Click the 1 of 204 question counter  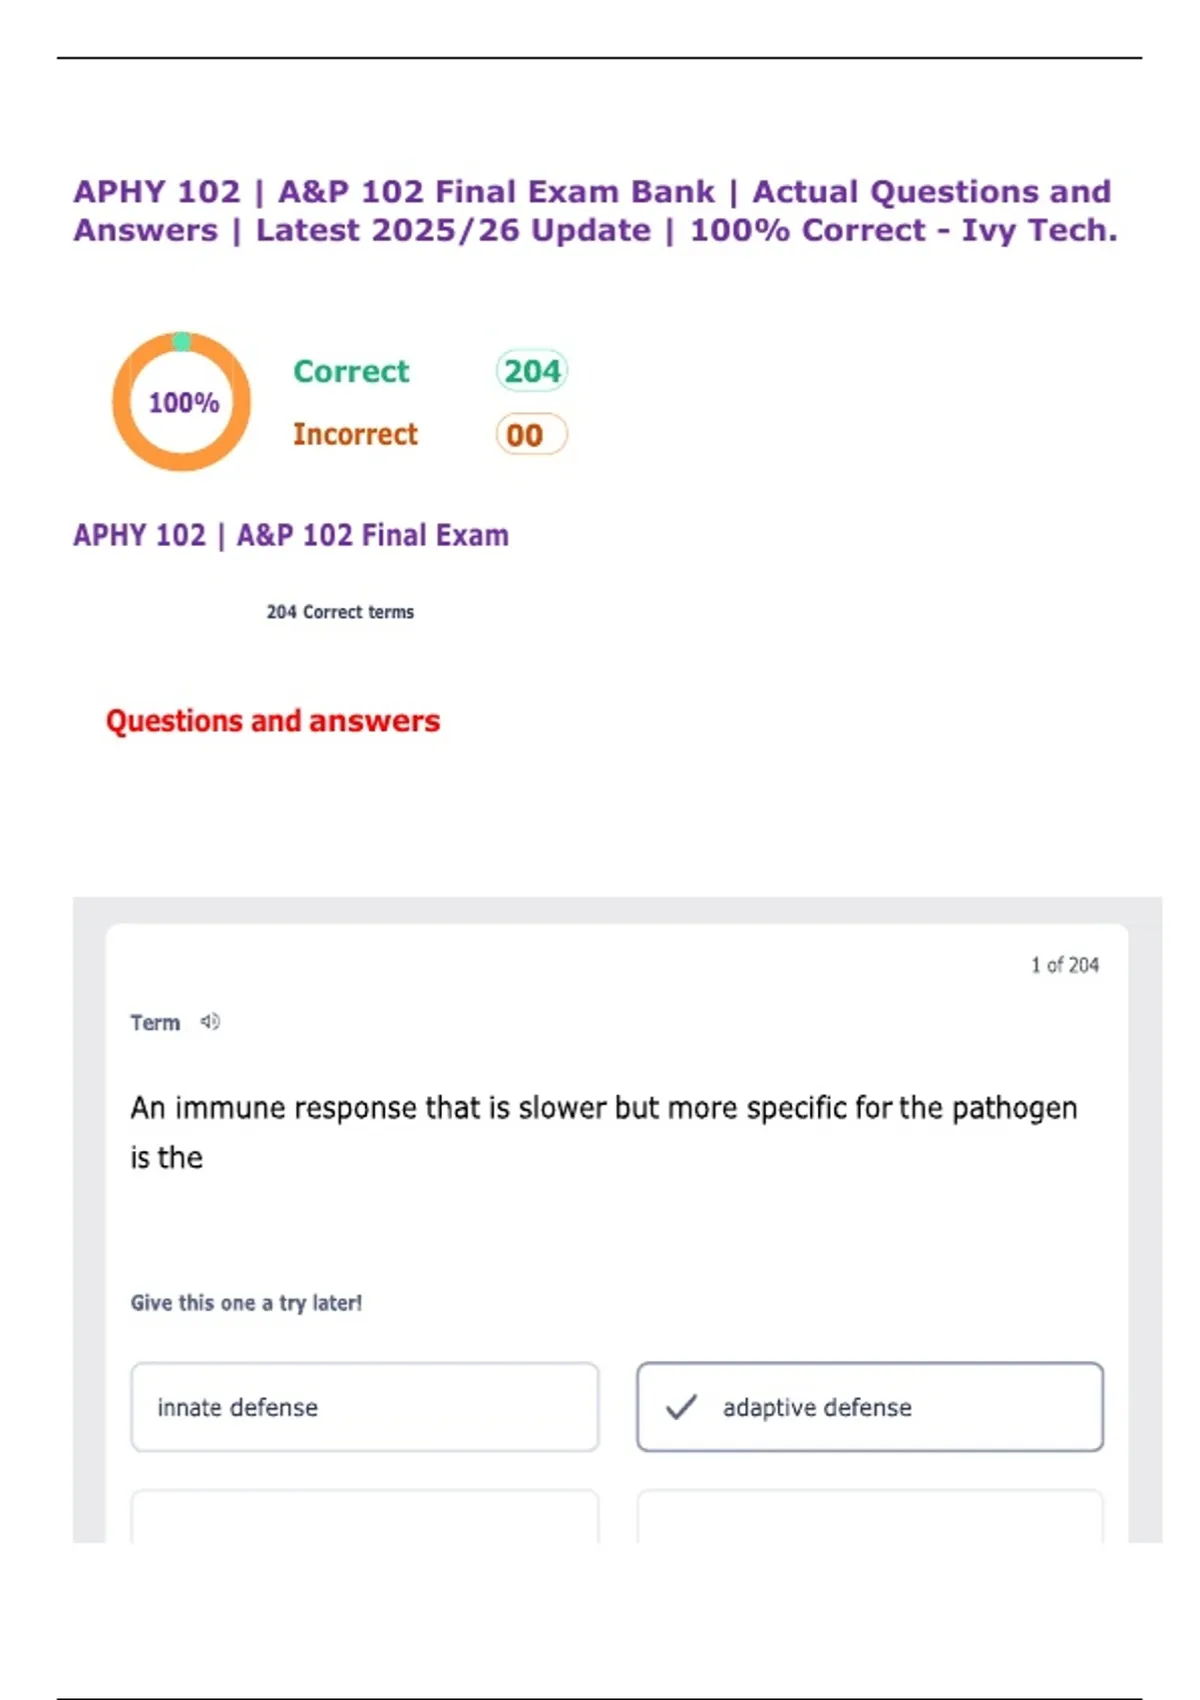pos(1065,965)
